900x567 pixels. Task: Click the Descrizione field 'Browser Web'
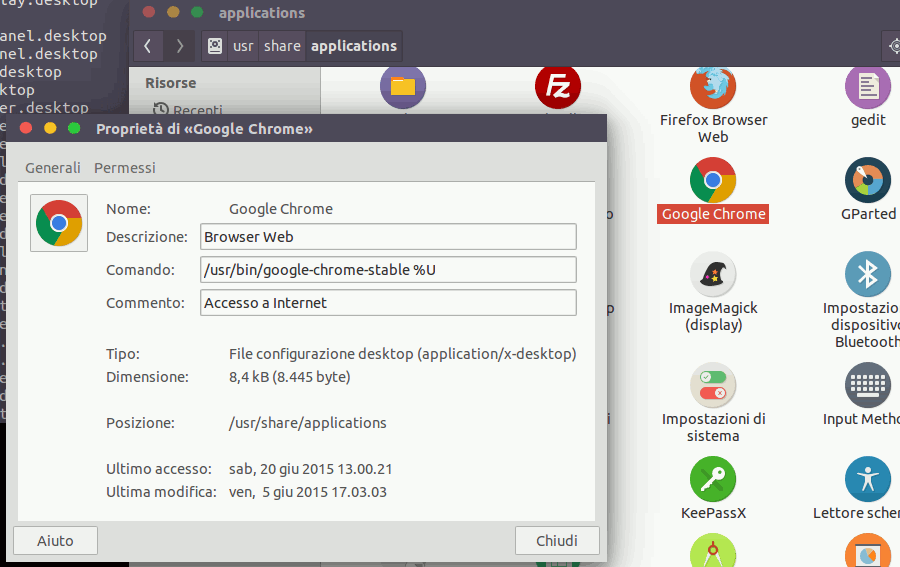pos(388,237)
